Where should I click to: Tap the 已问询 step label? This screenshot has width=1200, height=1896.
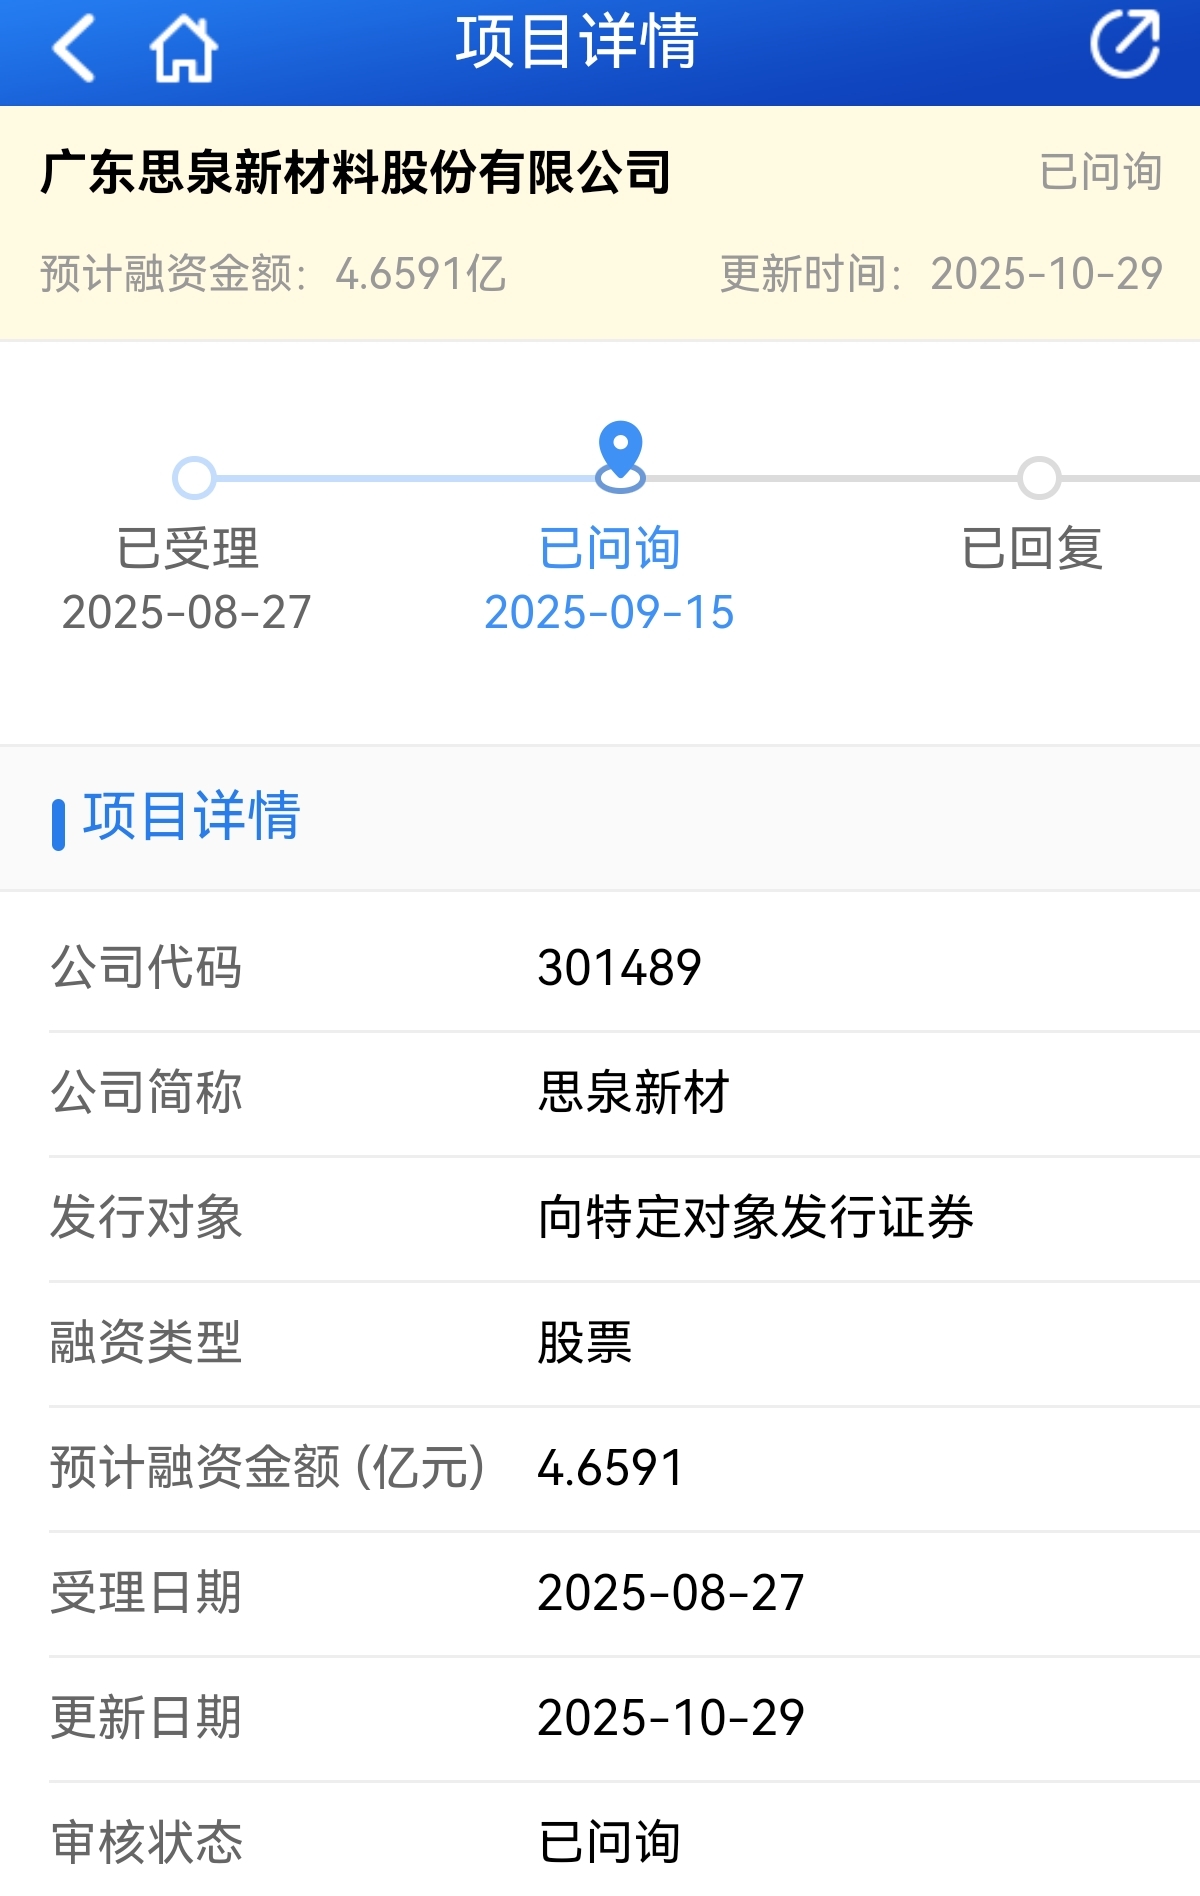(609, 548)
